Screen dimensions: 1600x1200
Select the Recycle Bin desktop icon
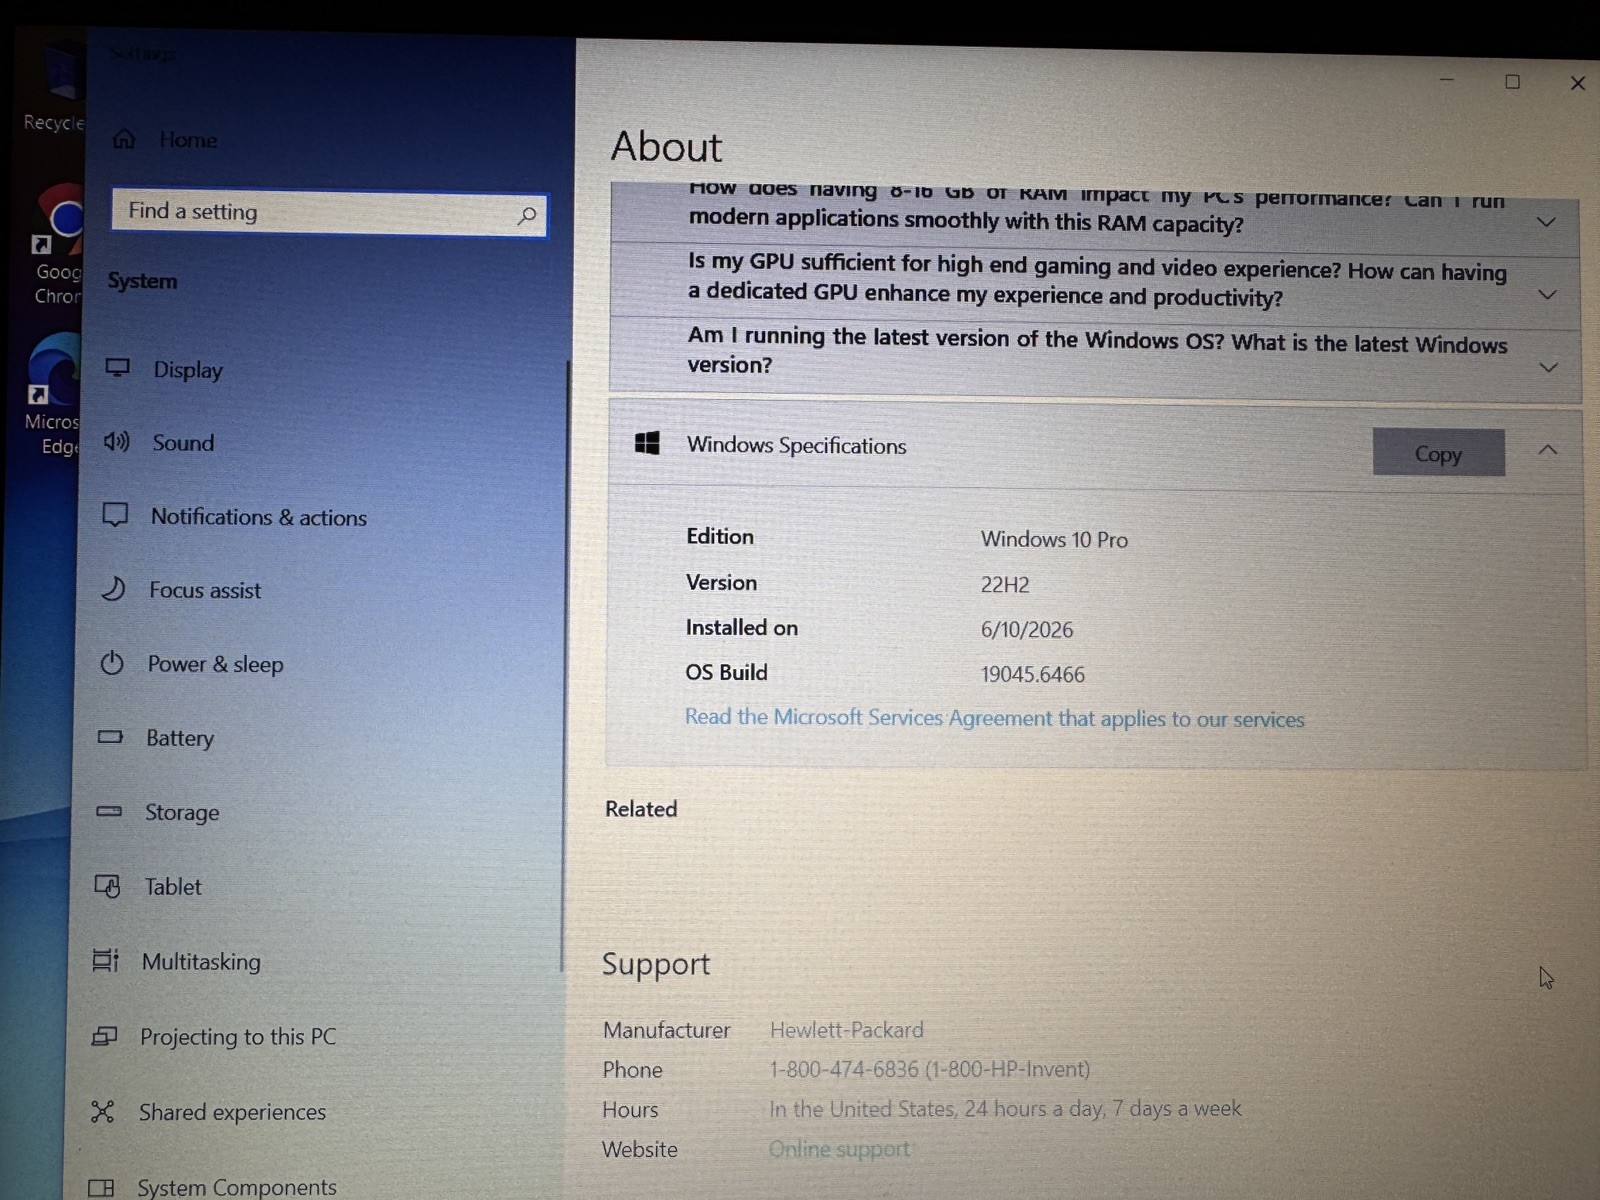click(x=54, y=88)
